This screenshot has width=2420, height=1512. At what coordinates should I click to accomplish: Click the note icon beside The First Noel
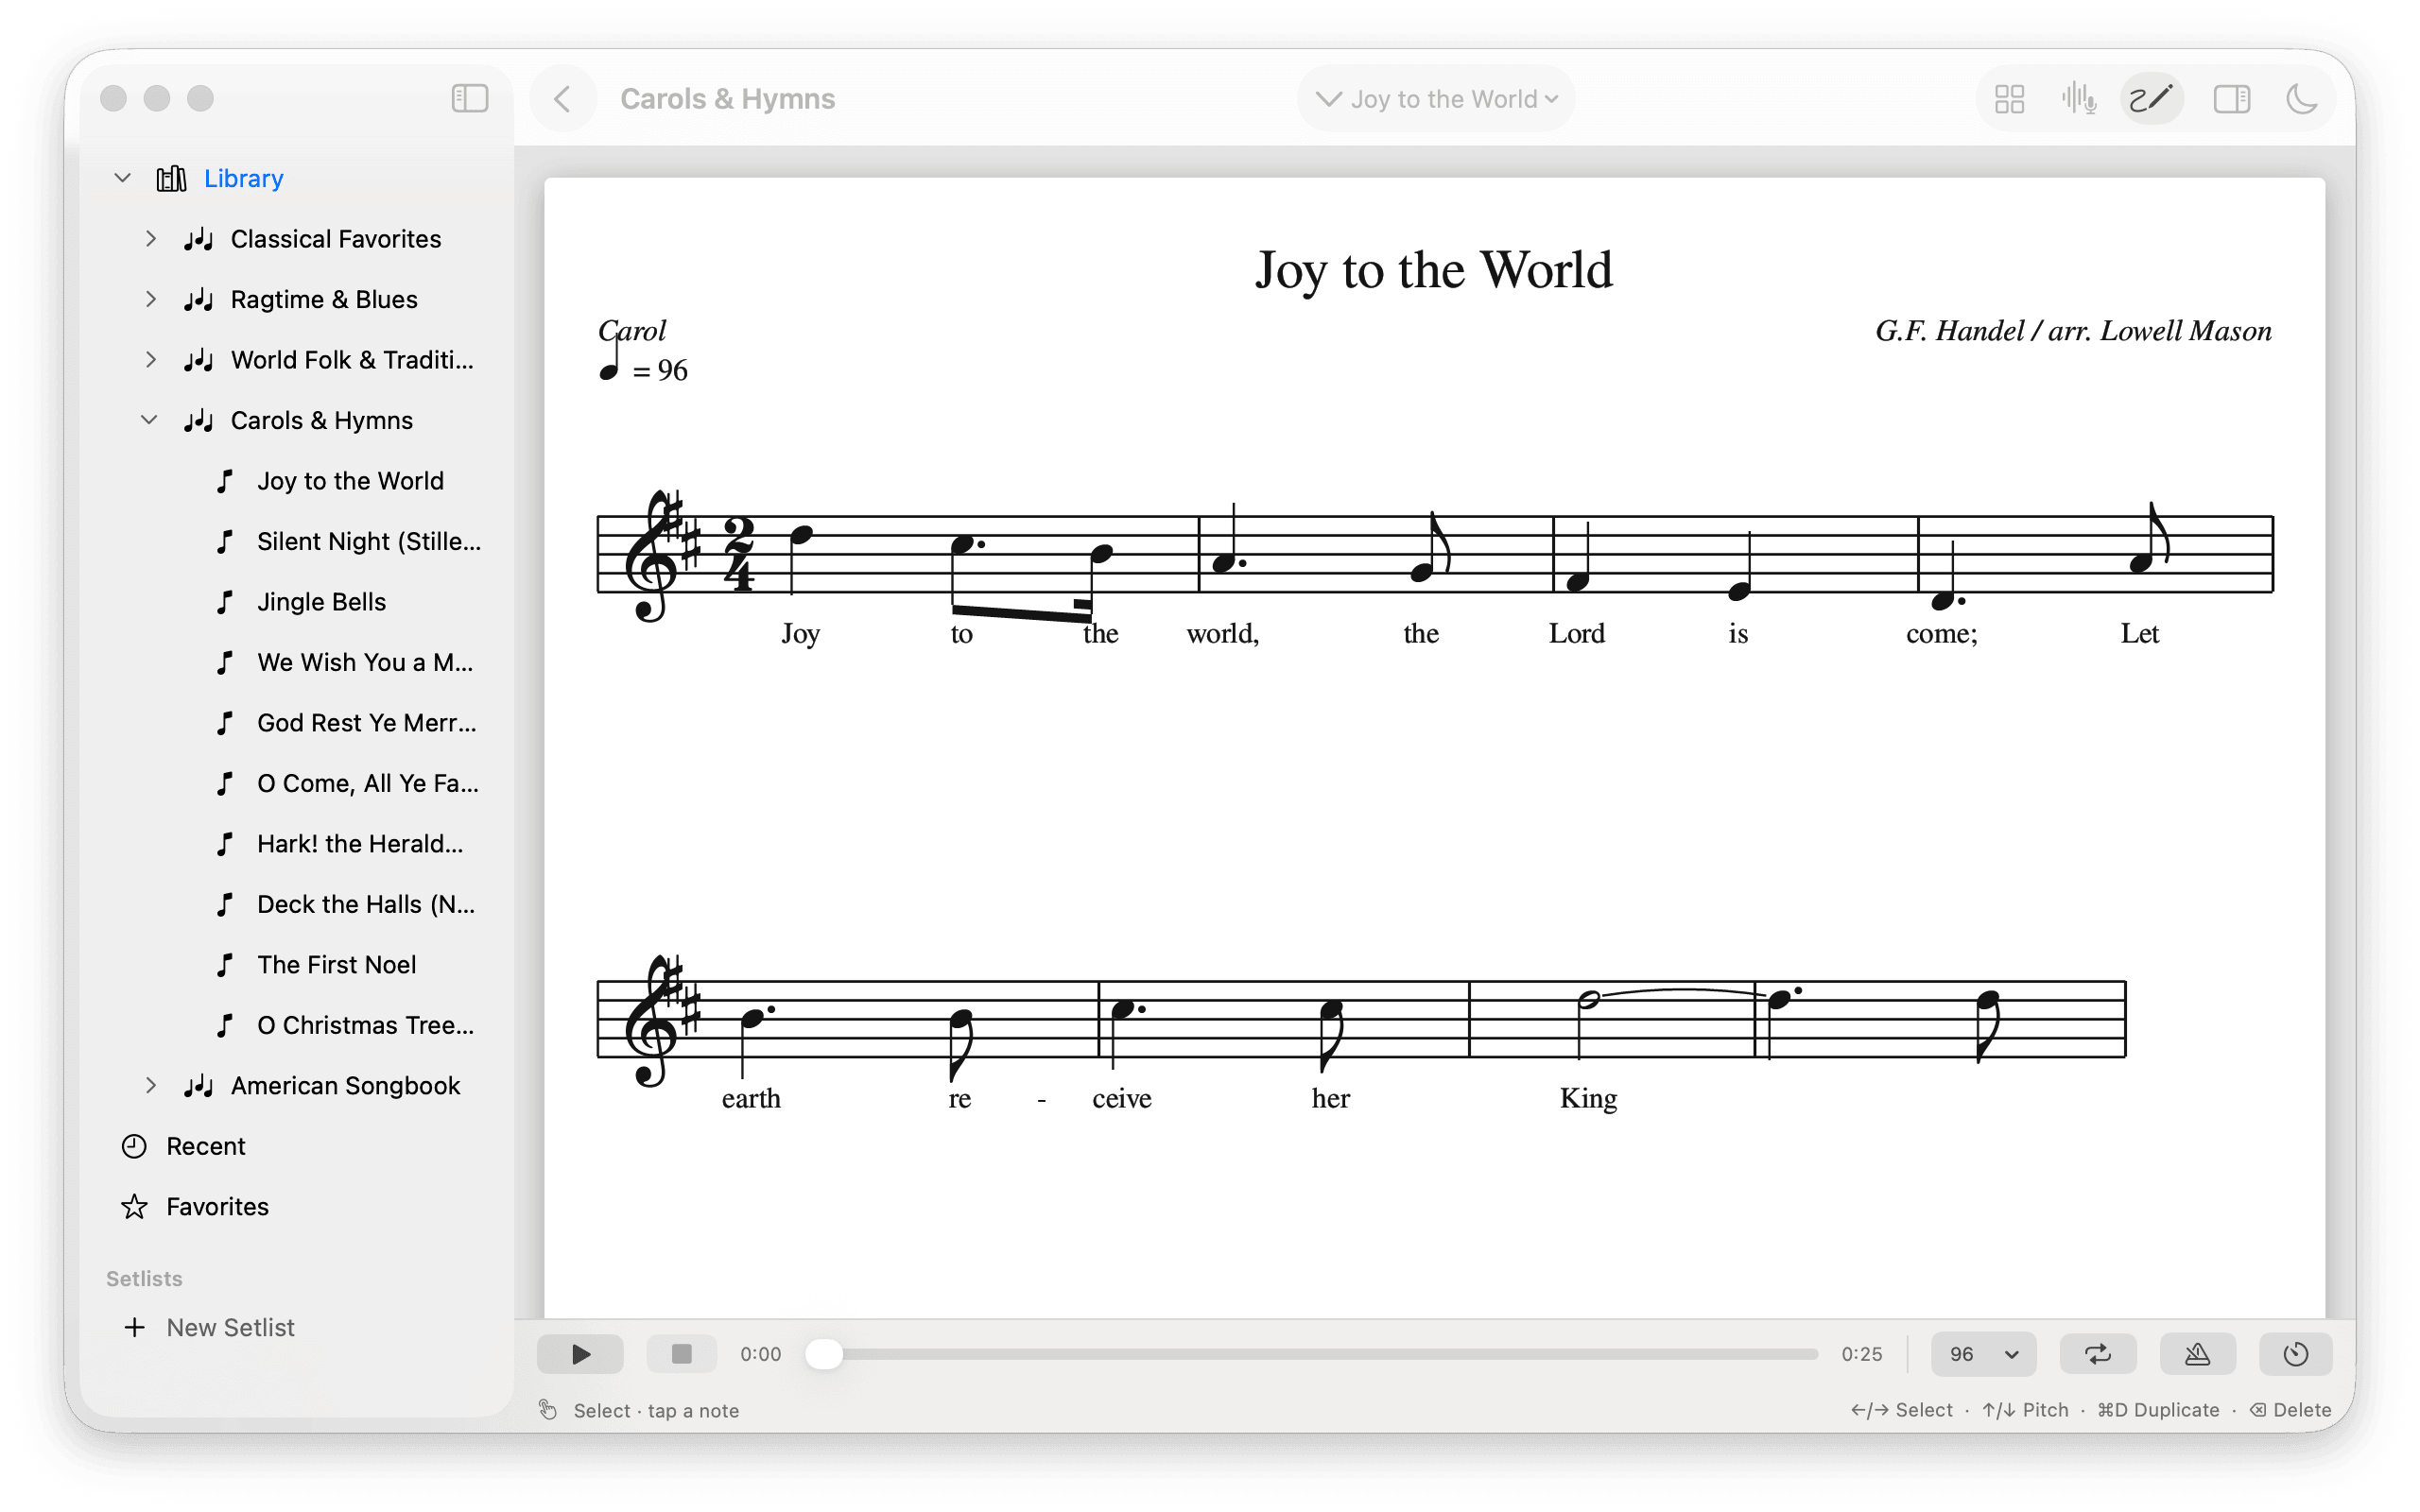pyautogui.click(x=225, y=964)
